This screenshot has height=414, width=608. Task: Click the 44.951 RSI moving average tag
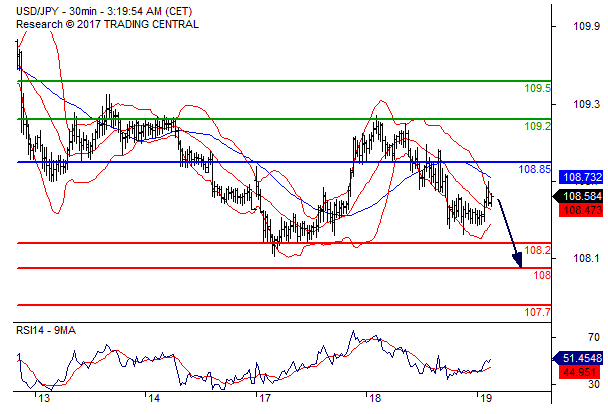click(x=581, y=372)
